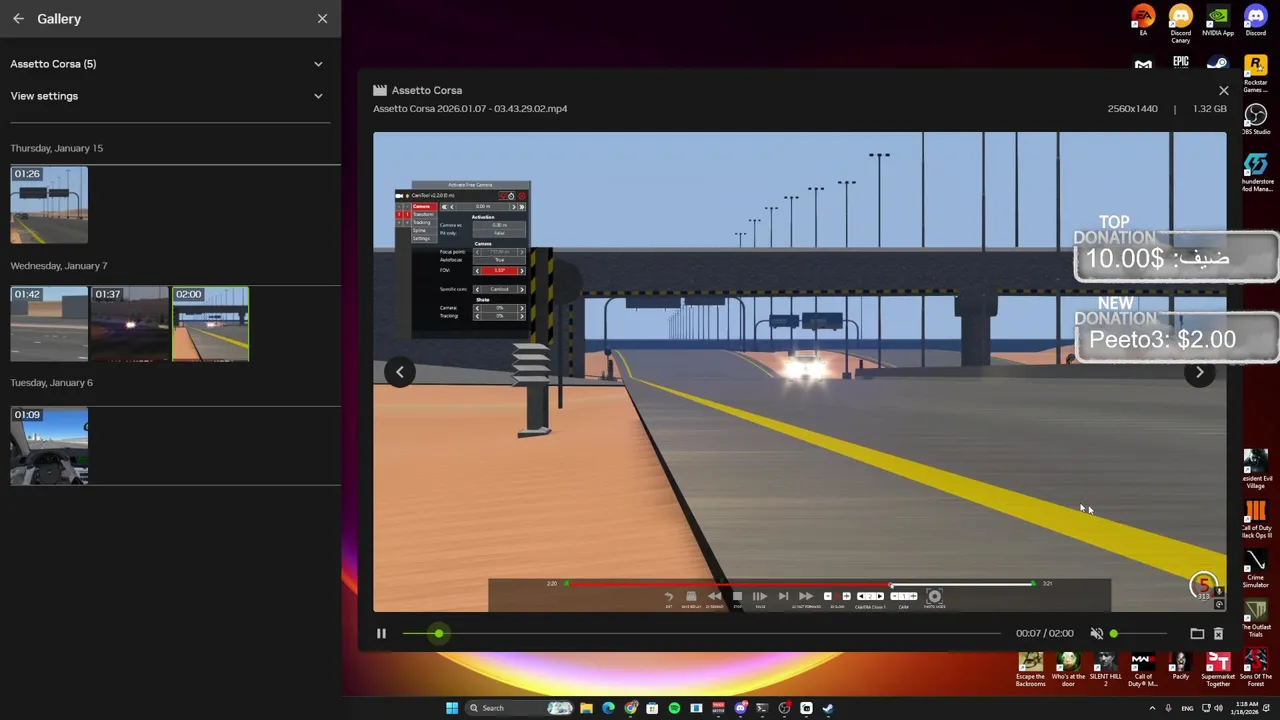
Task: Open the Pacify desktop shortcut
Action: pyautogui.click(x=1180, y=667)
